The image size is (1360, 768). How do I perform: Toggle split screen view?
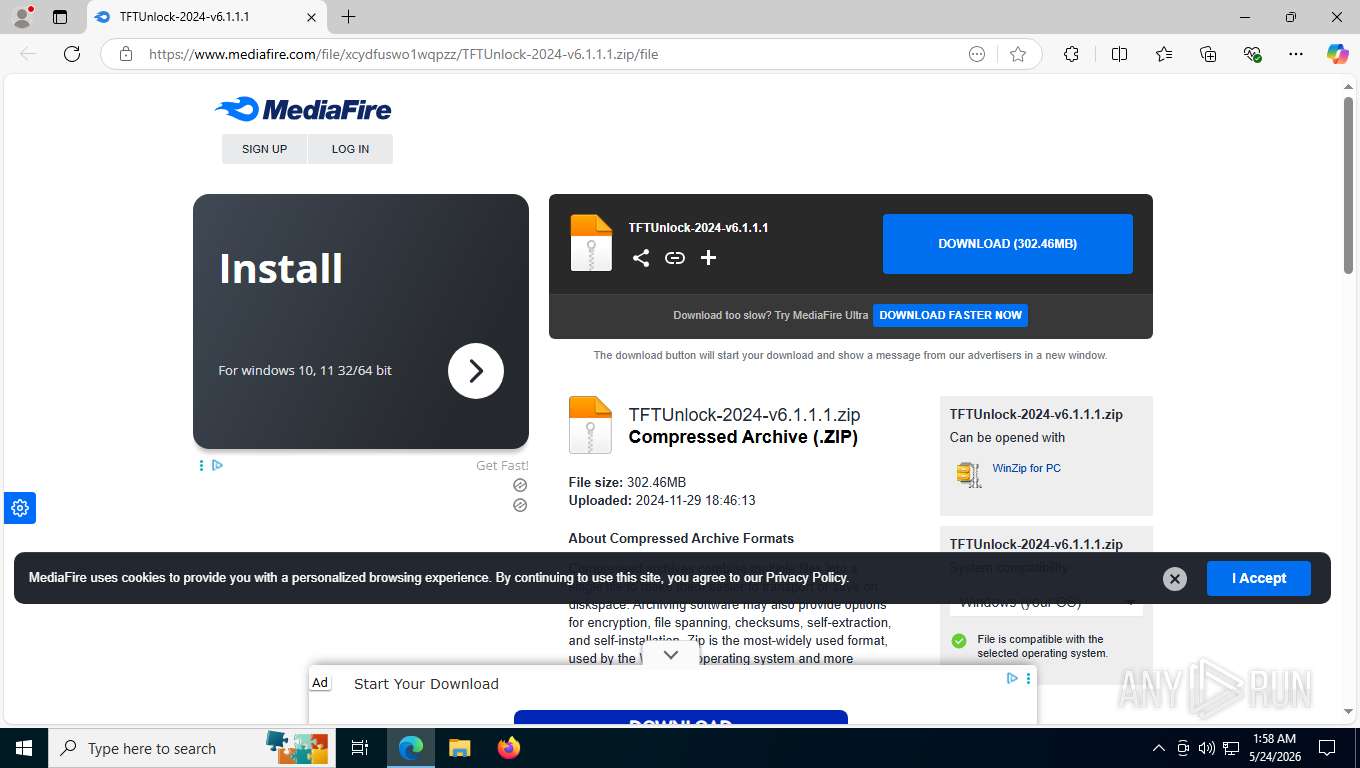1119,54
